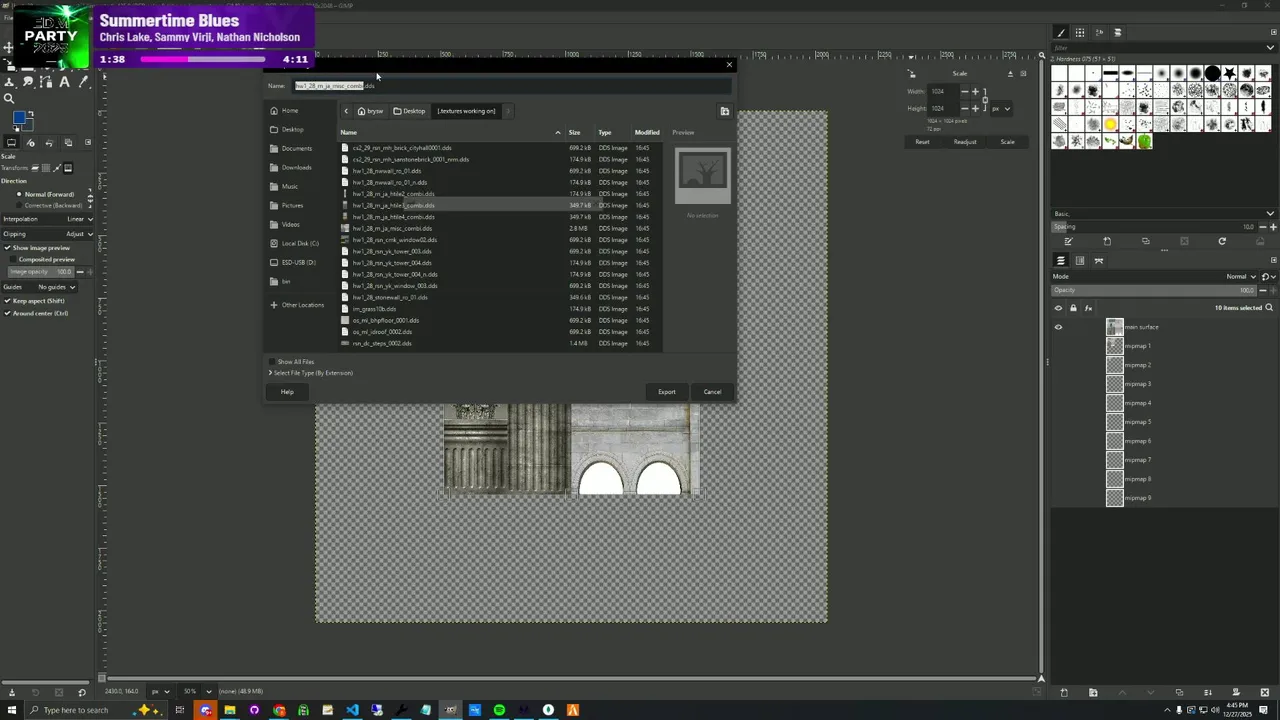The width and height of the screenshot is (1280, 720).
Task: Open the Patterns tab in right dock
Action: click(1080, 33)
